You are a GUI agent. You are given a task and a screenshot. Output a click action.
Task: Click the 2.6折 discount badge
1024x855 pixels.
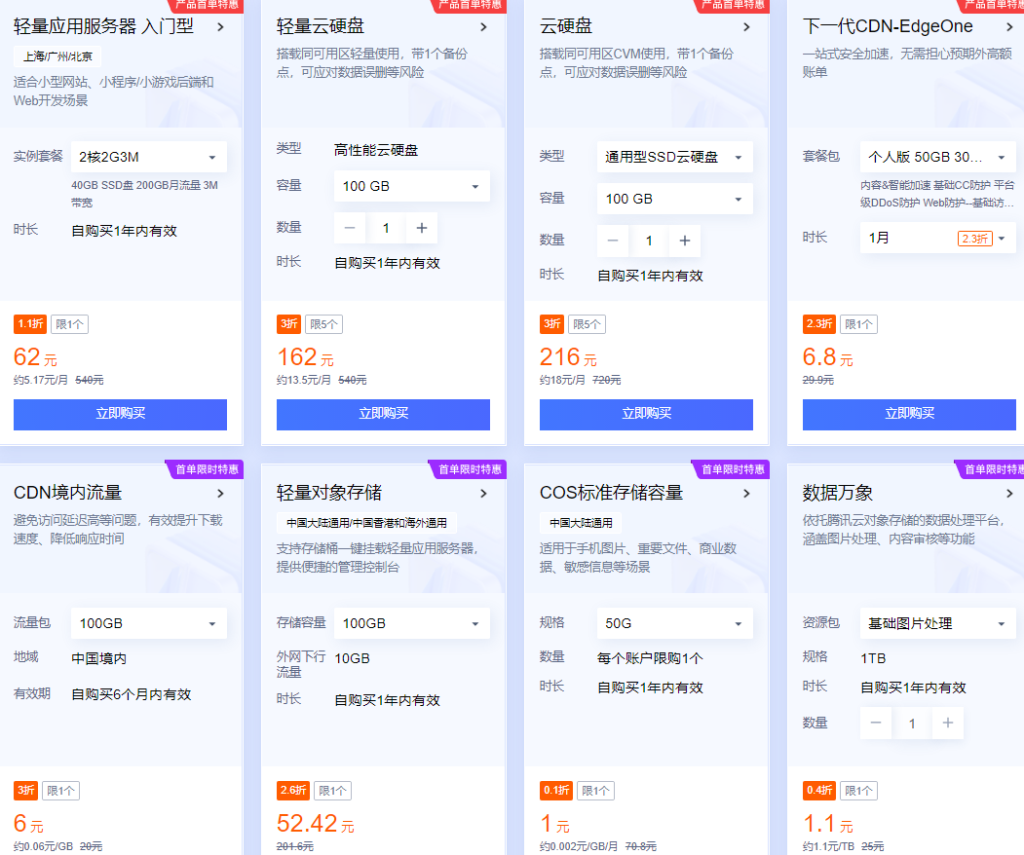pyautogui.click(x=293, y=790)
